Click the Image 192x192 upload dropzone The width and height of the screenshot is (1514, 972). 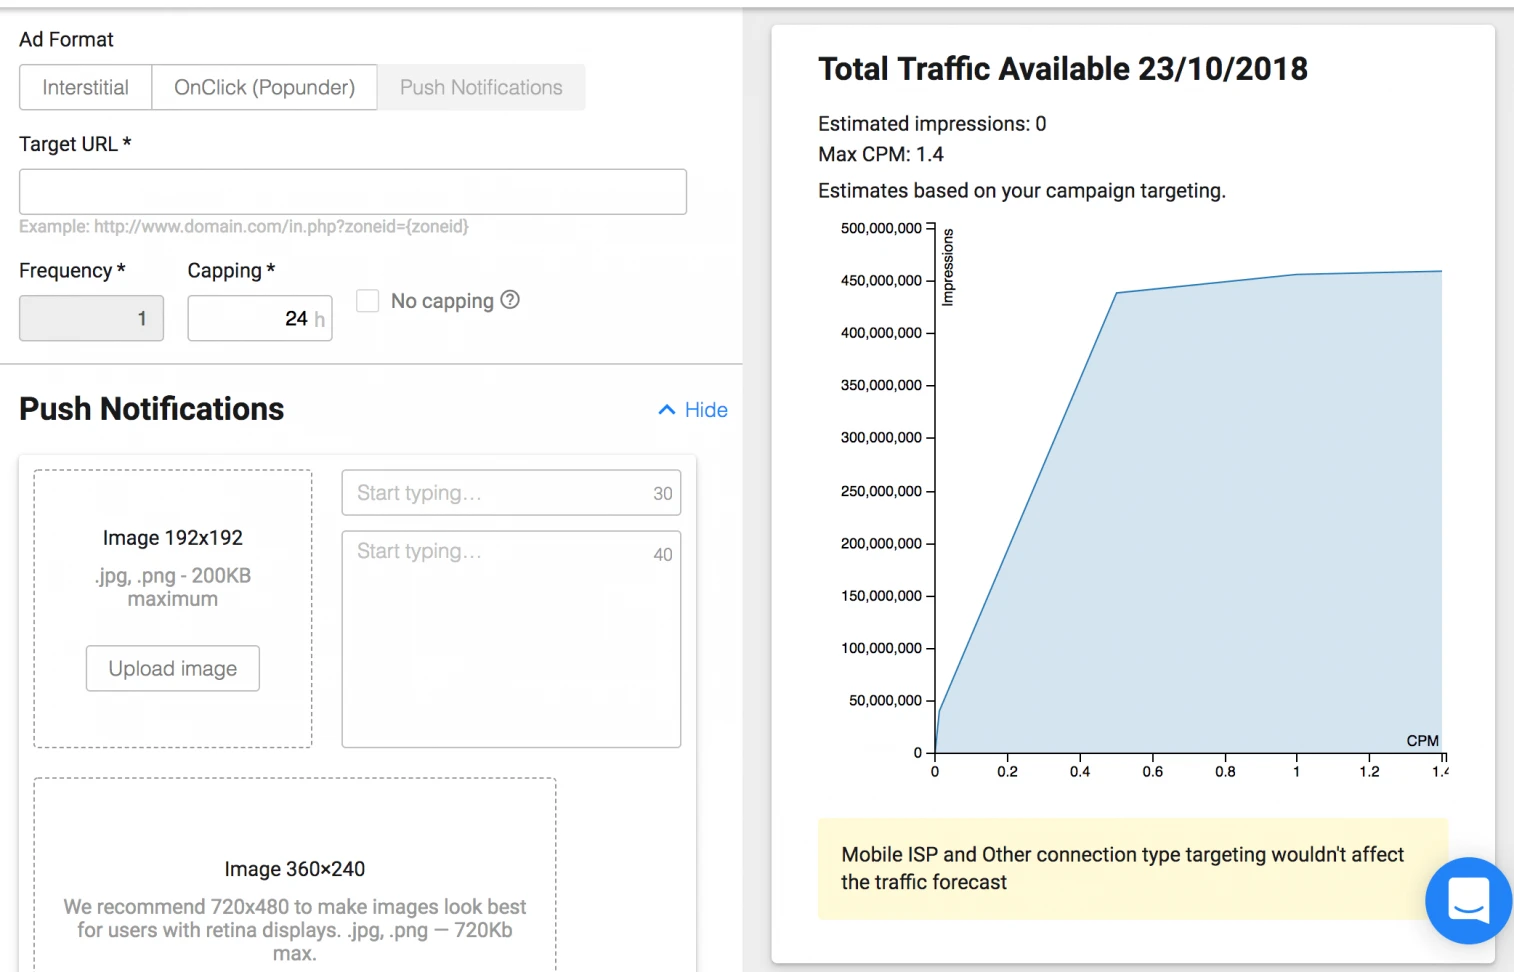(173, 609)
